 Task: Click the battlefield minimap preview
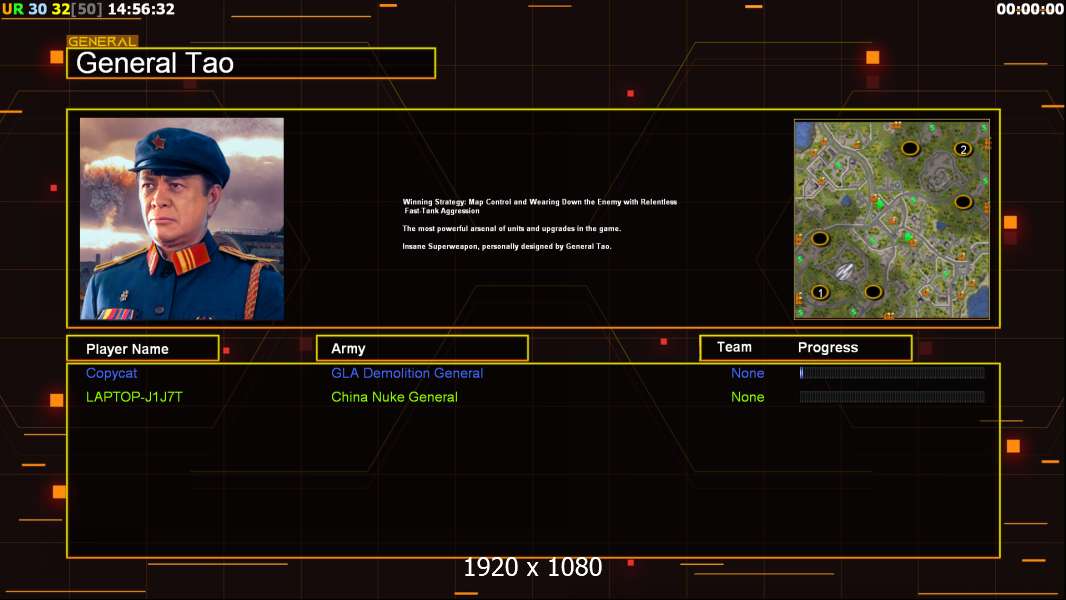pos(892,219)
